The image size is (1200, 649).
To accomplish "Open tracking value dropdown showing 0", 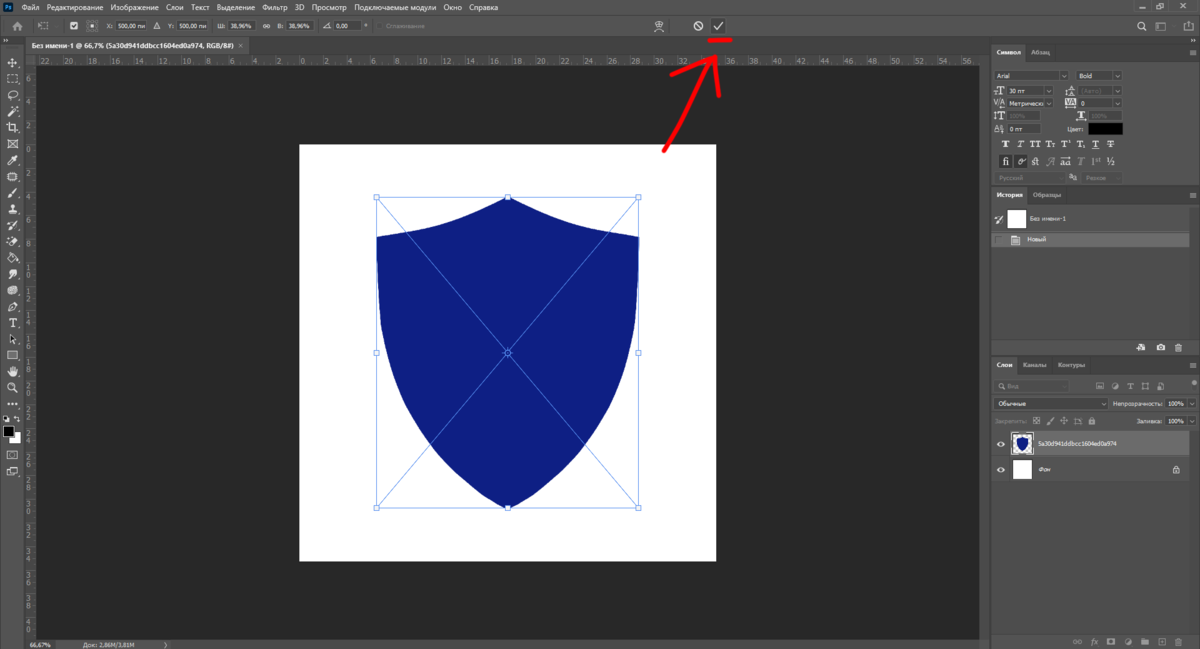I will (x=1117, y=103).
